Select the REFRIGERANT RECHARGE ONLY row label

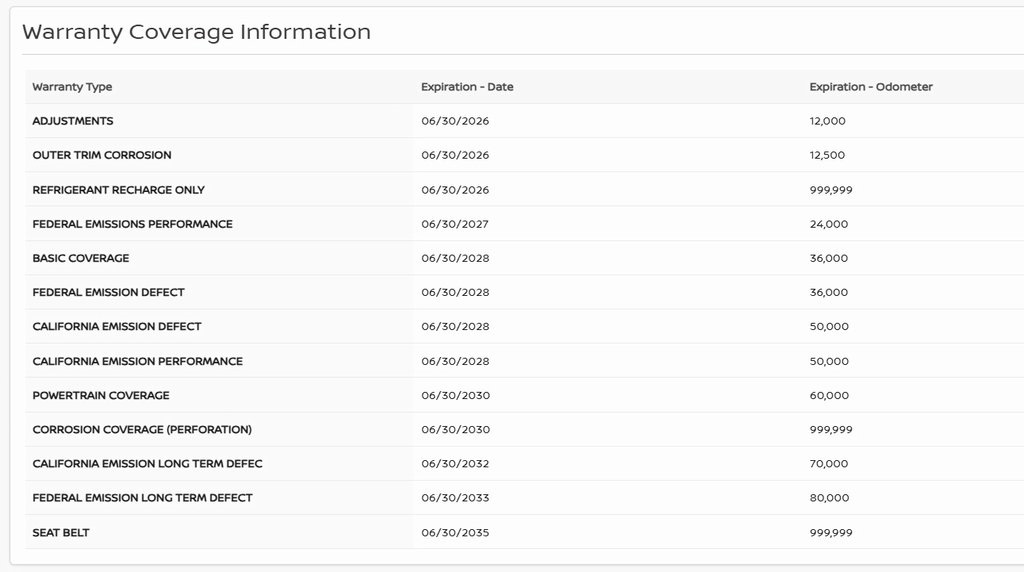tap(118, 190)
